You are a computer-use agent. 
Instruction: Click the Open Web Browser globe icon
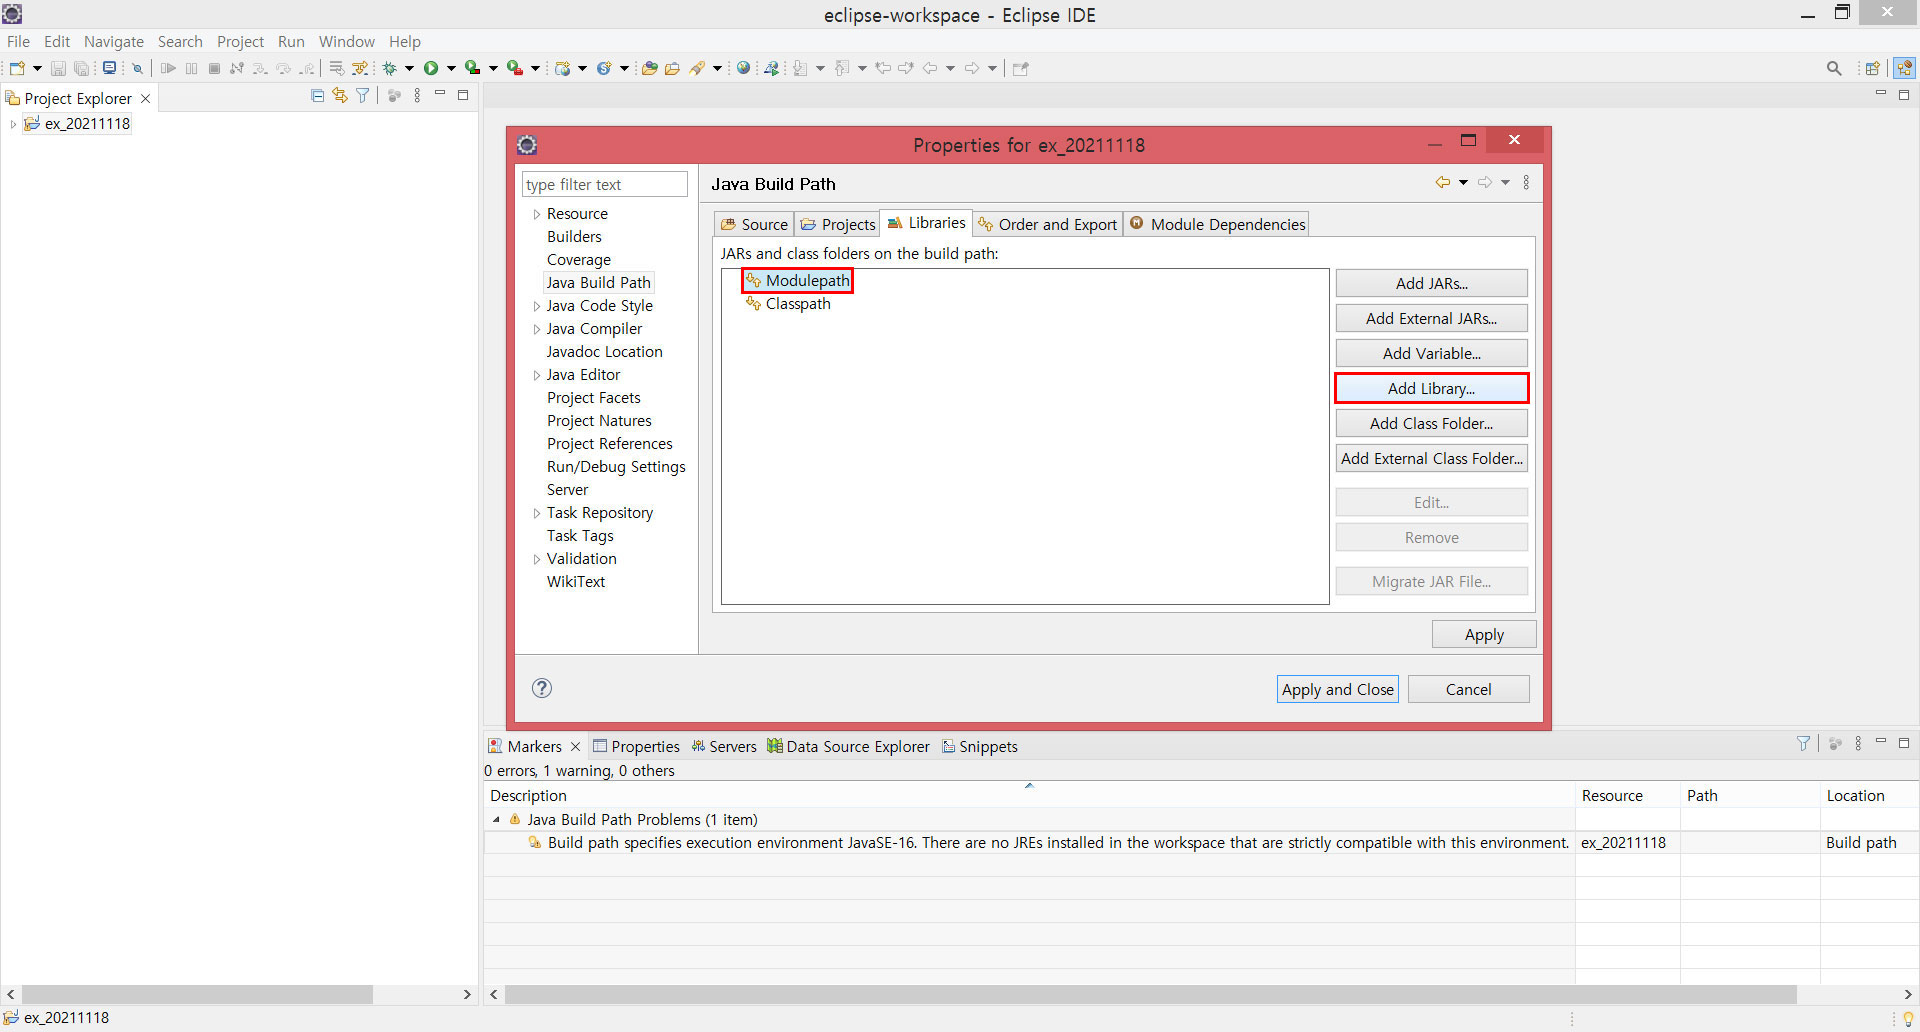(743, 68)
